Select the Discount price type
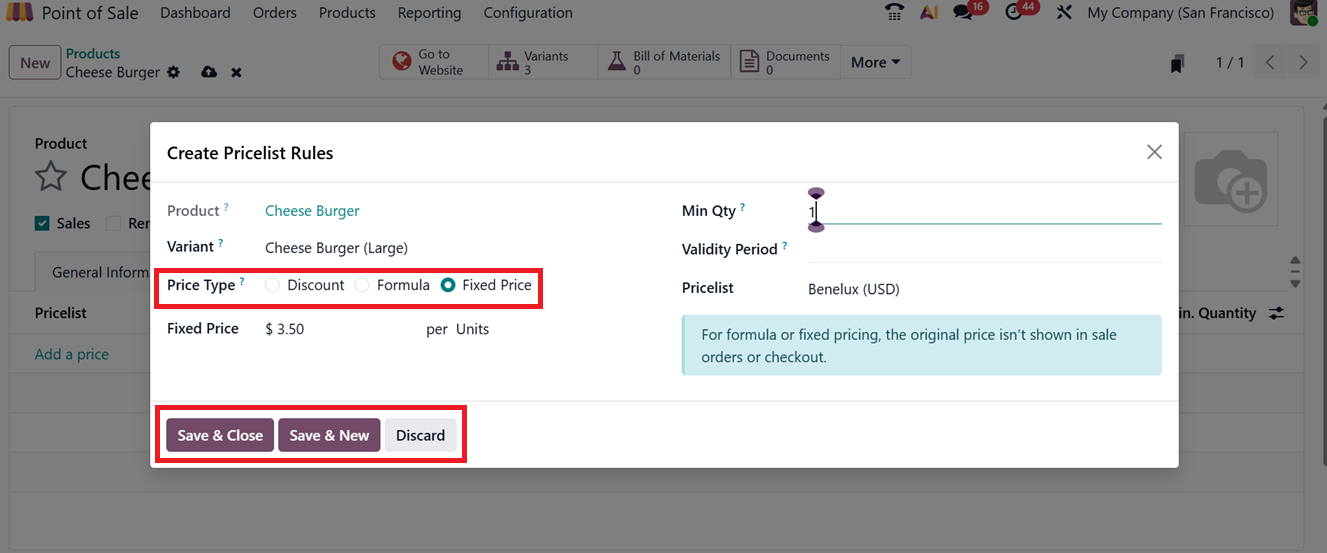 273,285
